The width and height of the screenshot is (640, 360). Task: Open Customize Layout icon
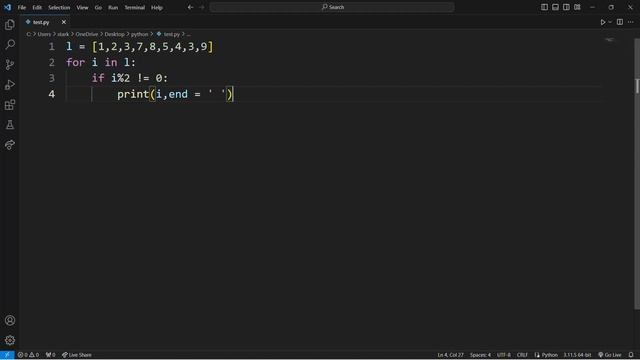click(577, 7)
